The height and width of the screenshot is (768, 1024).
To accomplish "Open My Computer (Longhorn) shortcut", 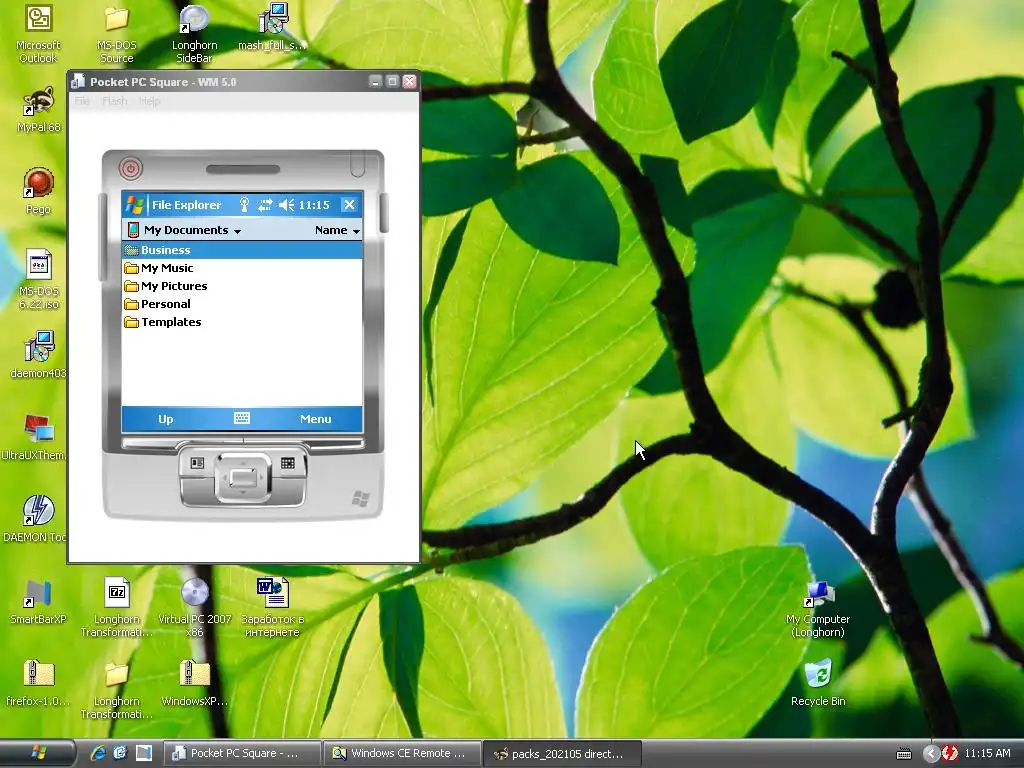I will pos(818,607).
